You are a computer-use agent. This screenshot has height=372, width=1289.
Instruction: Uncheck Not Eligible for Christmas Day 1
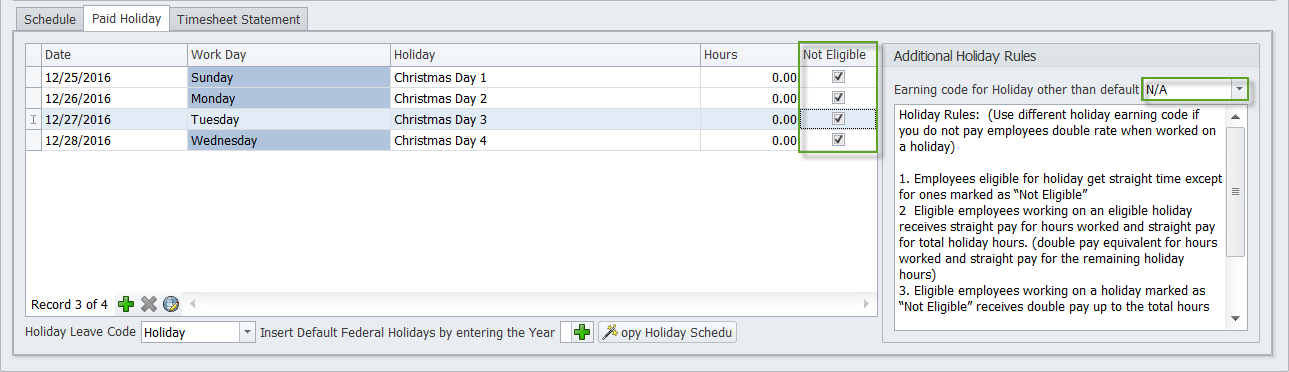point(839,77)
